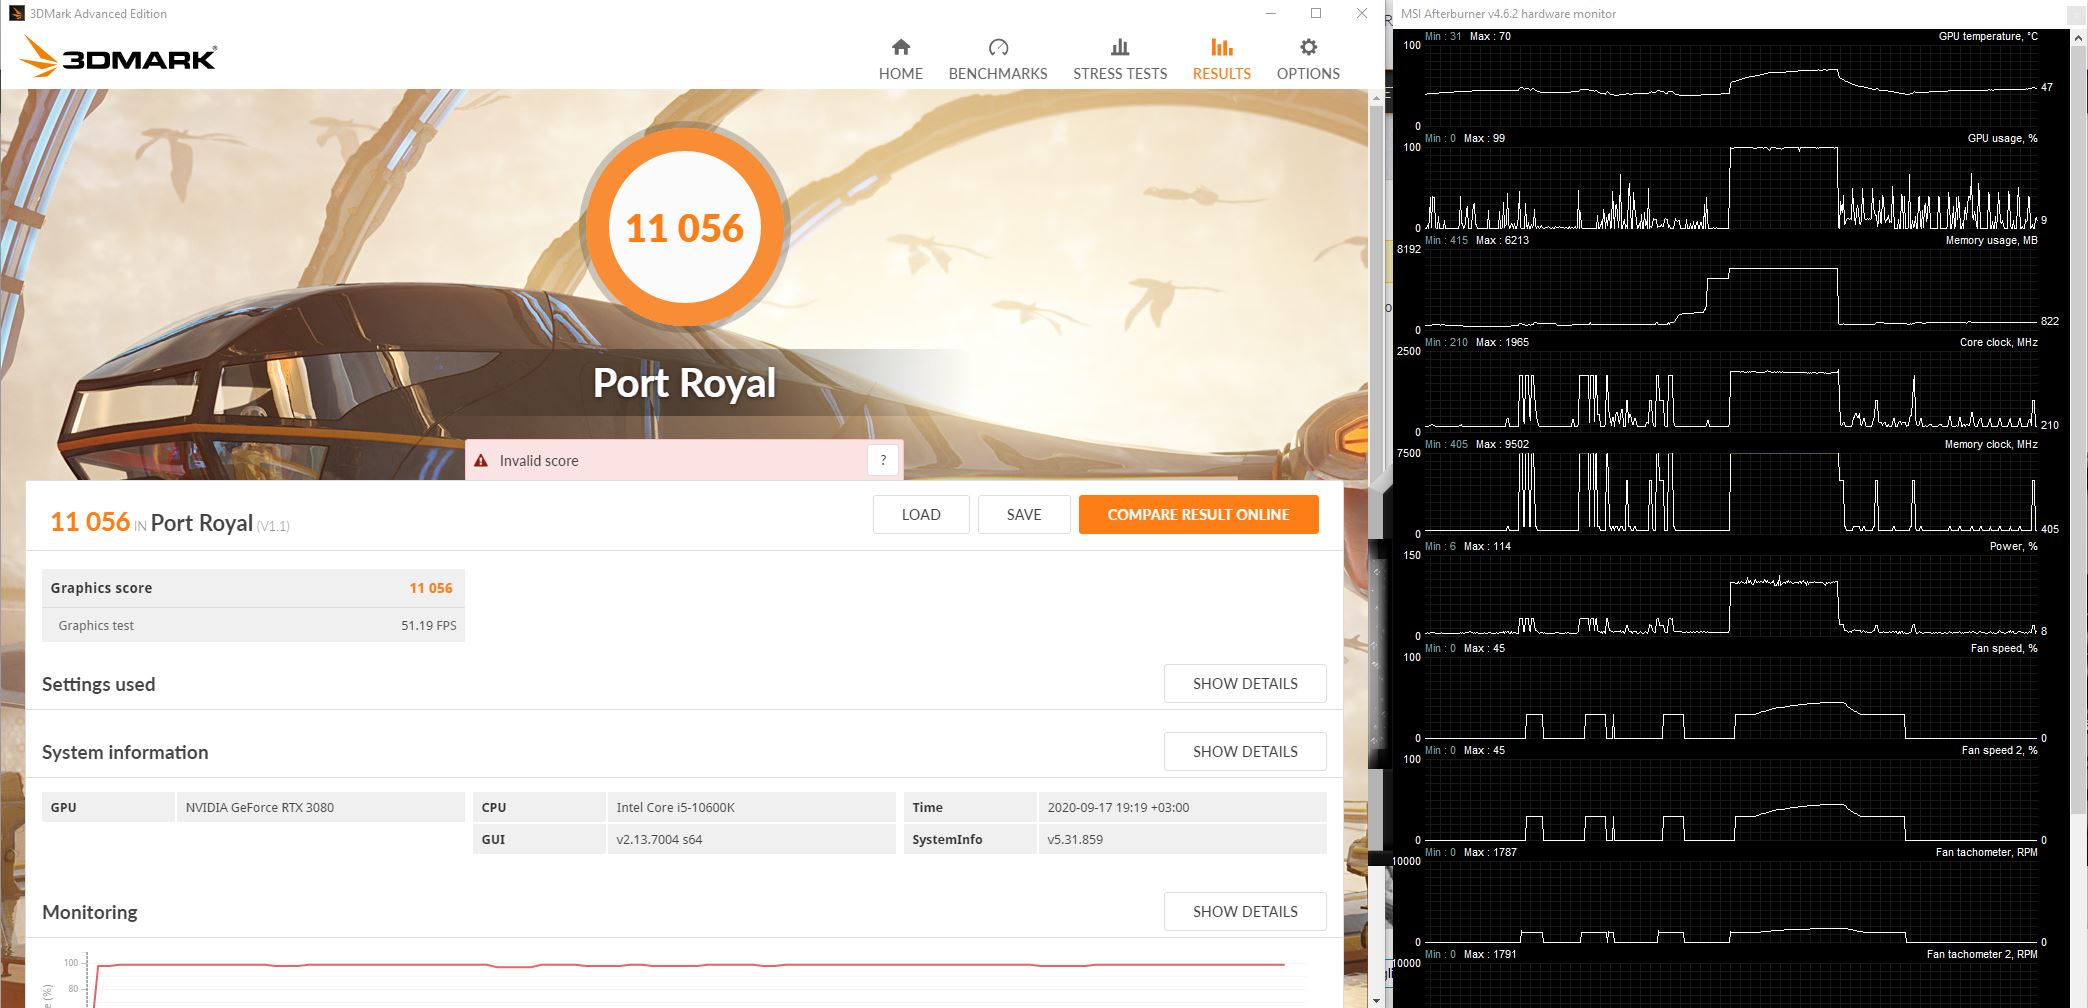Click the orange score circle showing 11 056
Screen dimensions: 2088x1008
click(x=685, y=228)
